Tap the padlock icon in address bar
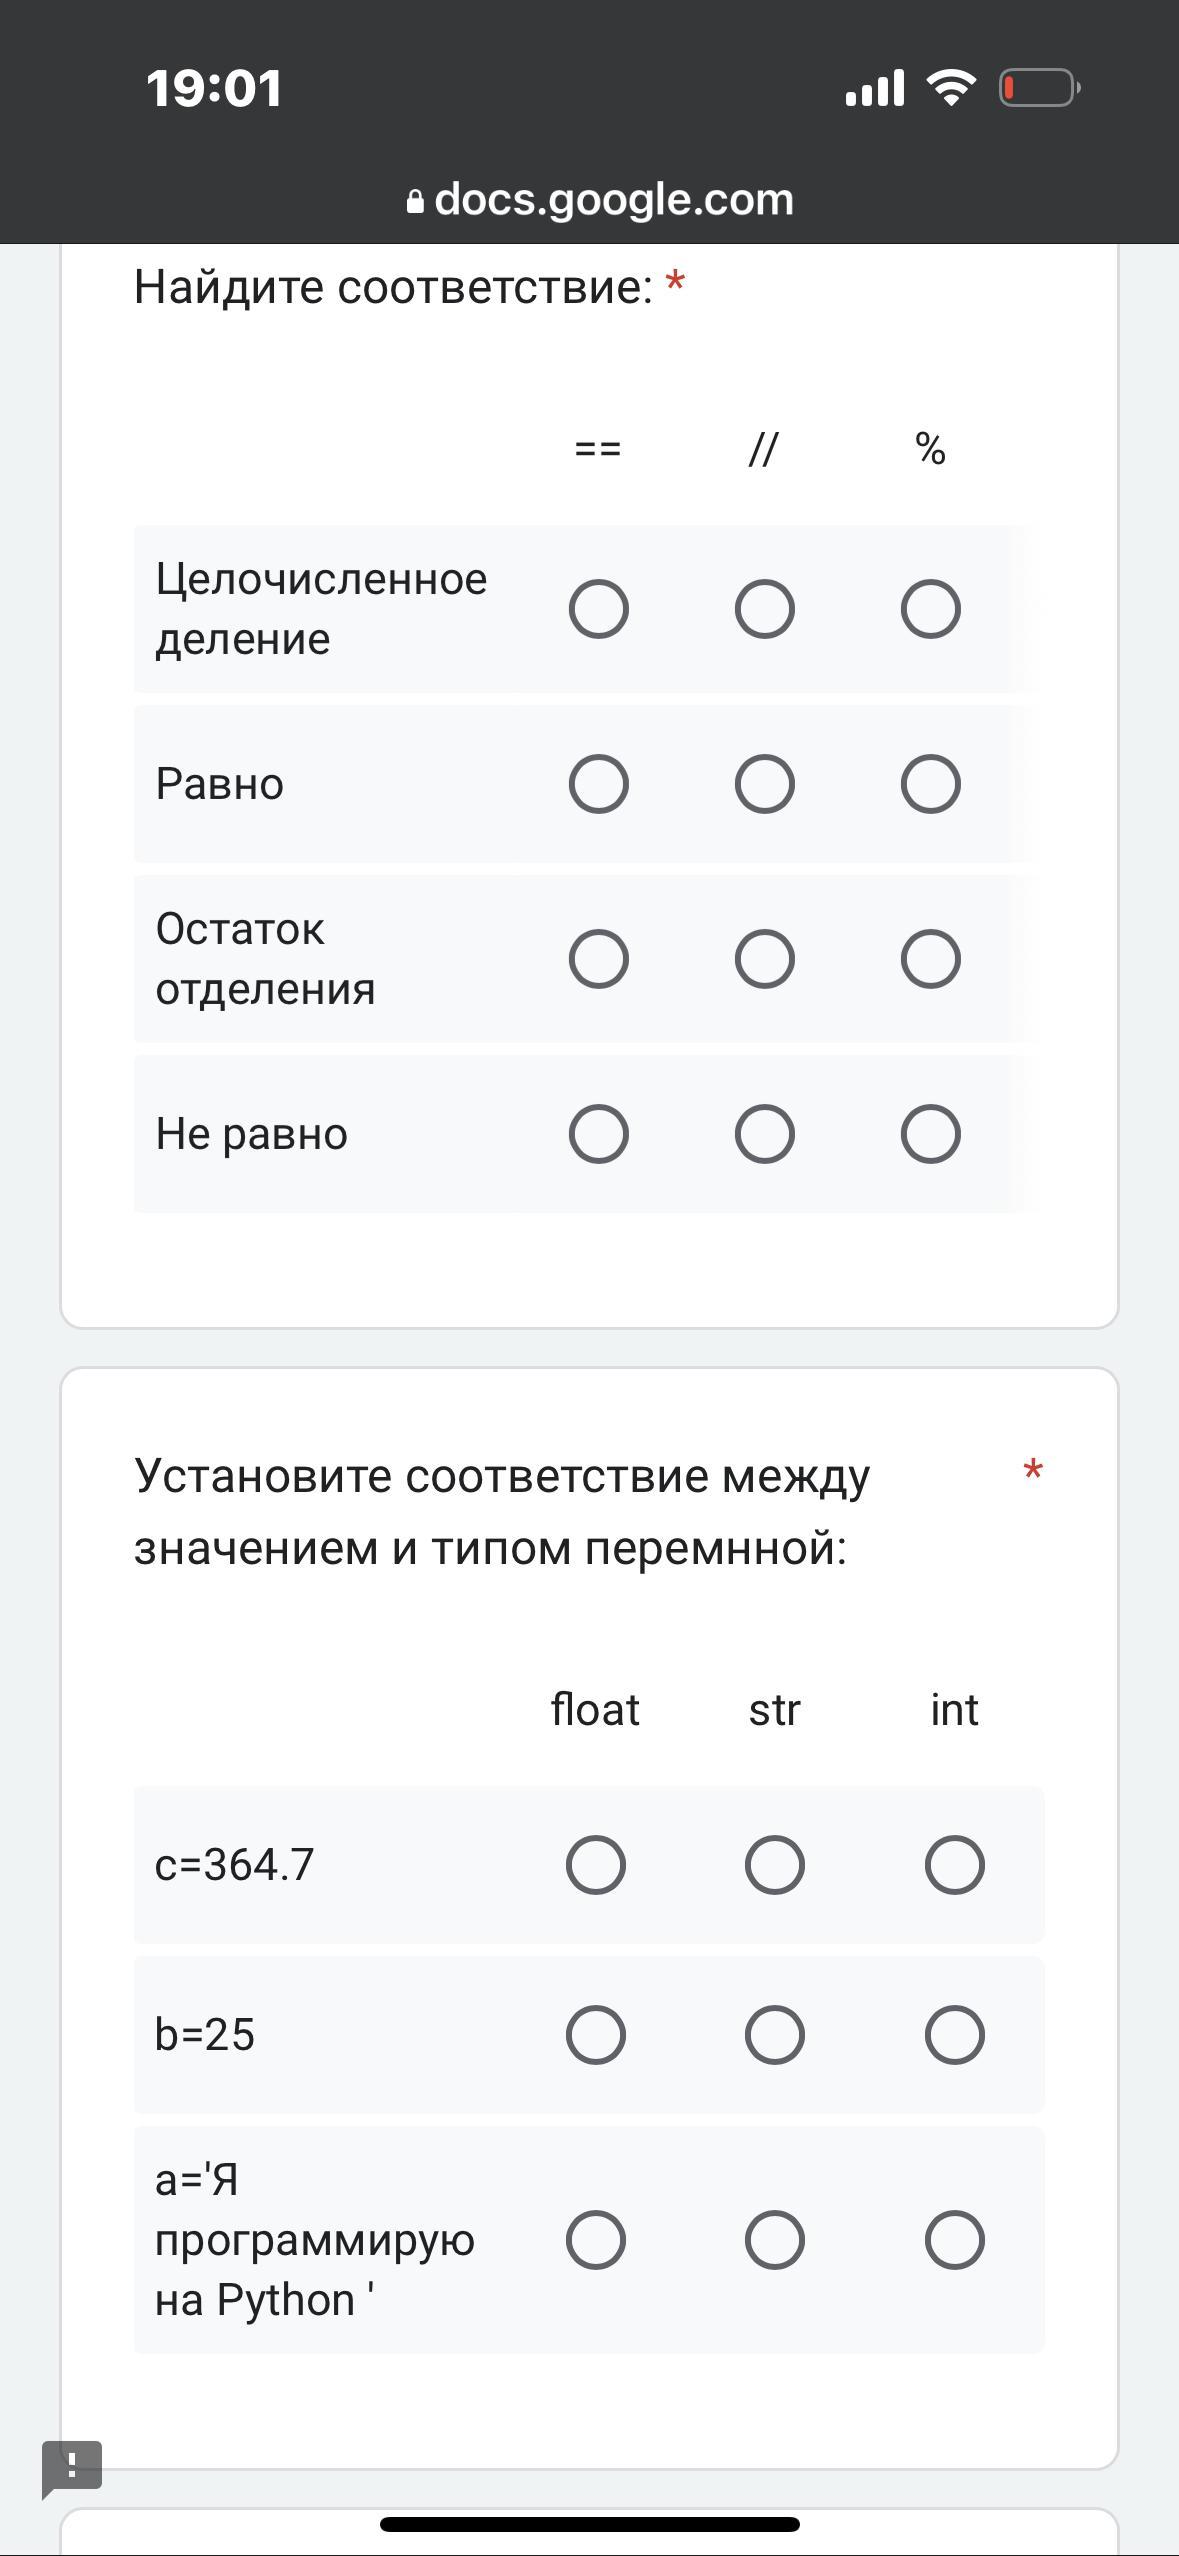This screenshot has height=2556, width=1179. click(x=415, y=201)
